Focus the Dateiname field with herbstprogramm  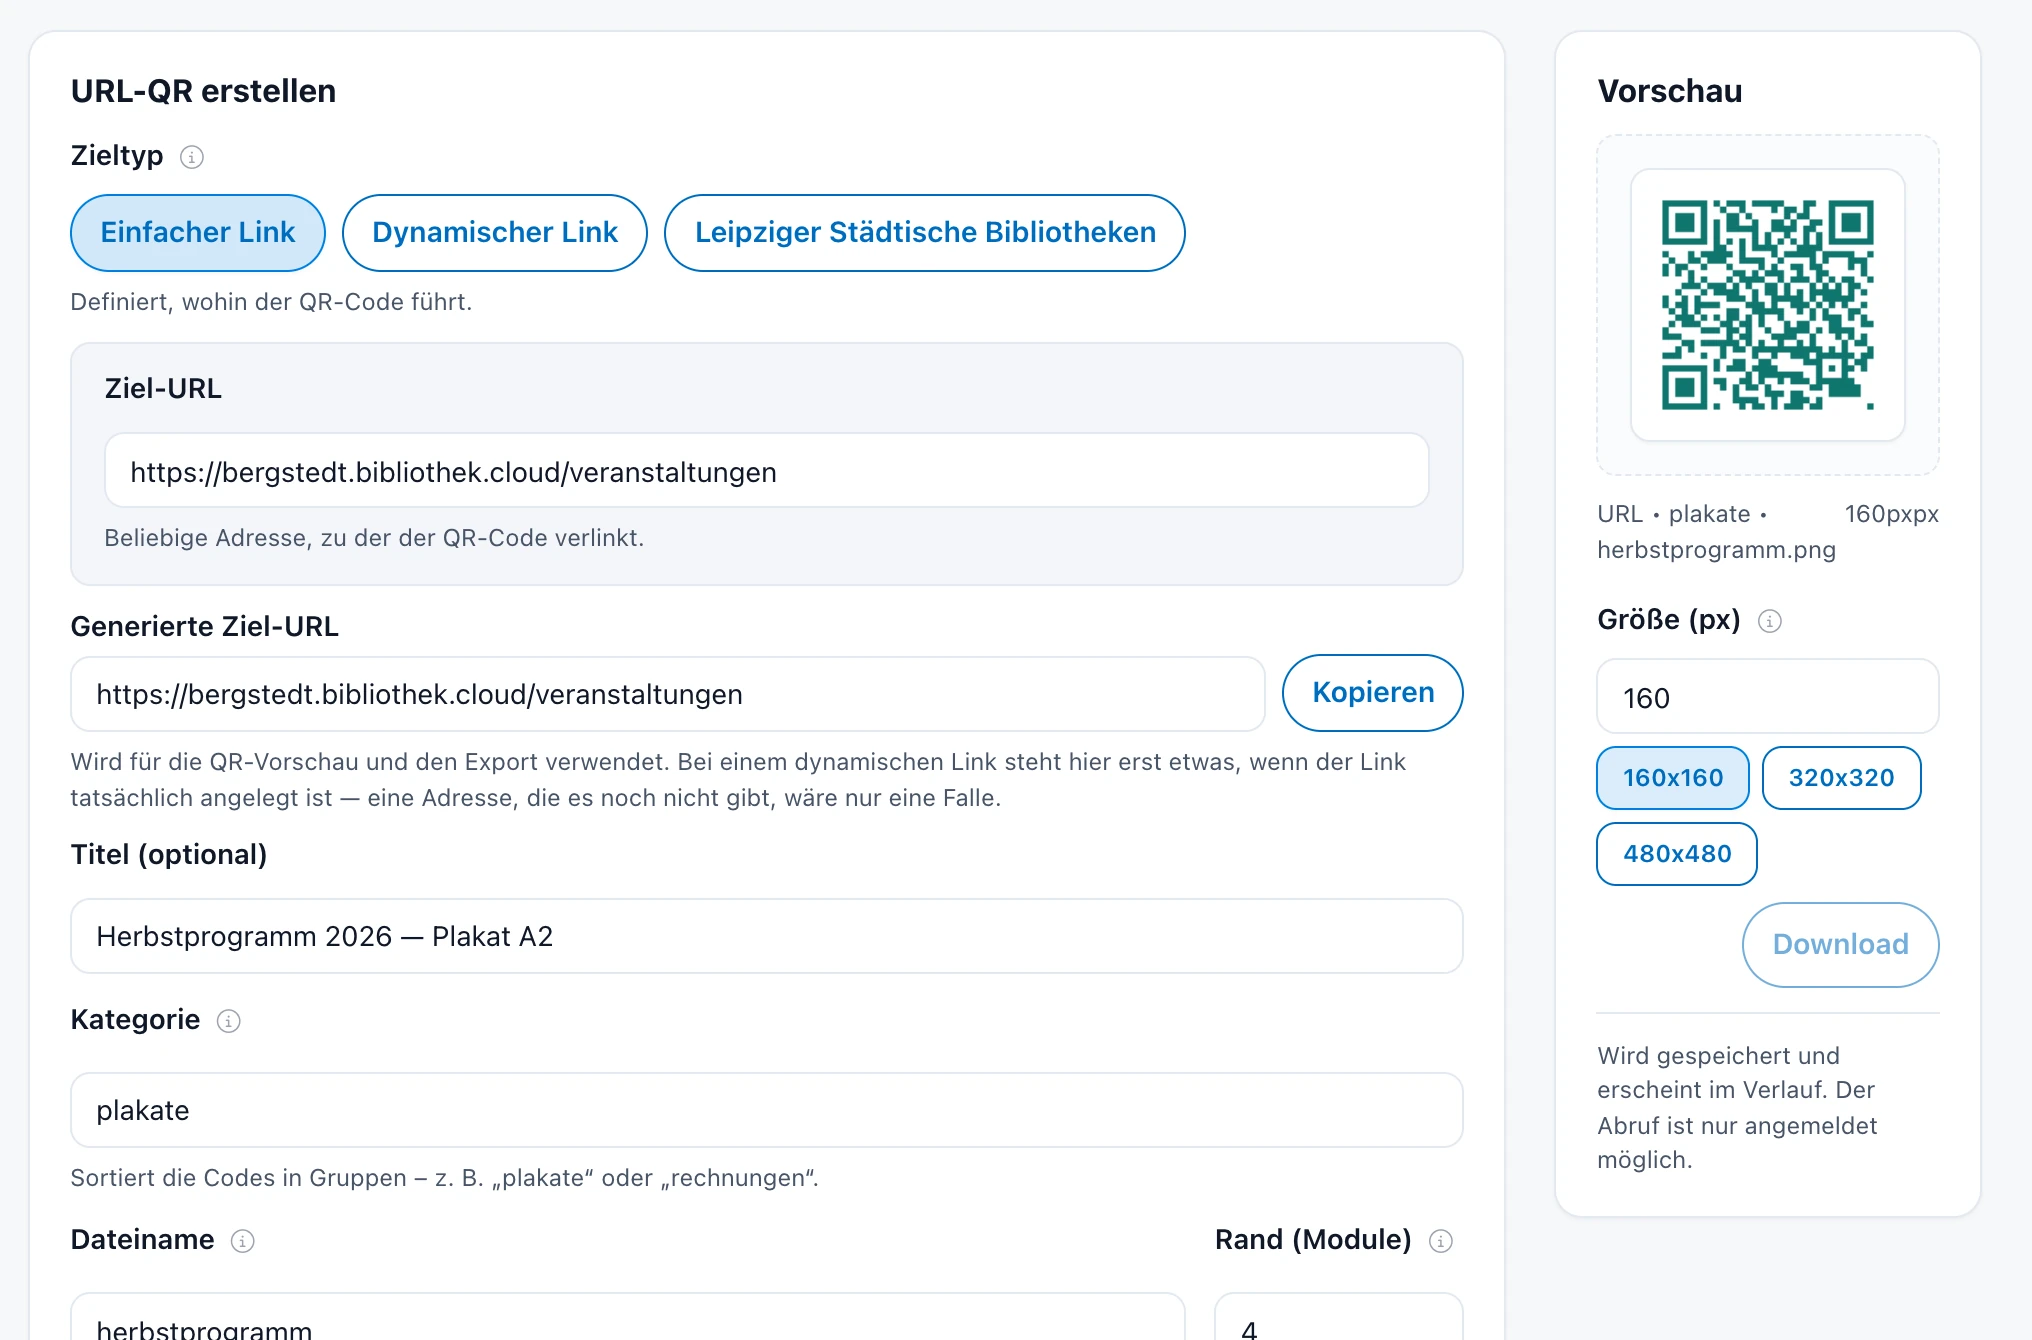pos(628,1318)
